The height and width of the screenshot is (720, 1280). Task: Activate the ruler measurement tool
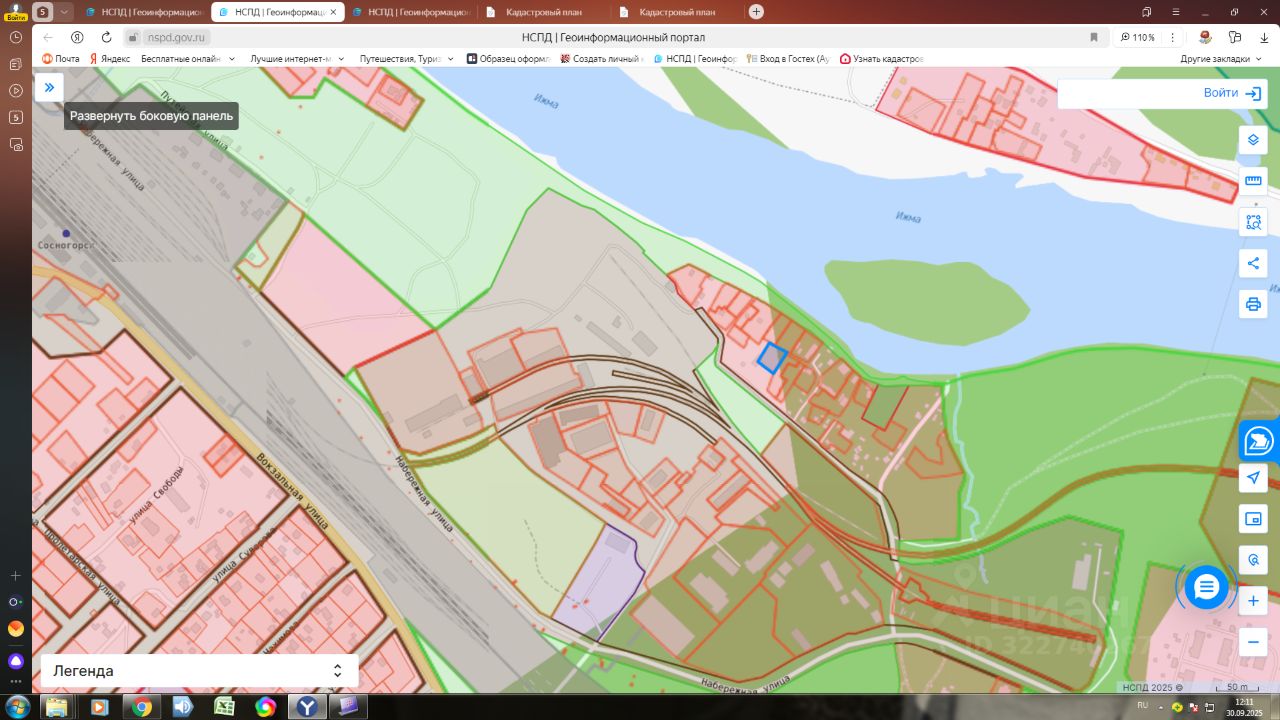click(x=1253, y=181)
